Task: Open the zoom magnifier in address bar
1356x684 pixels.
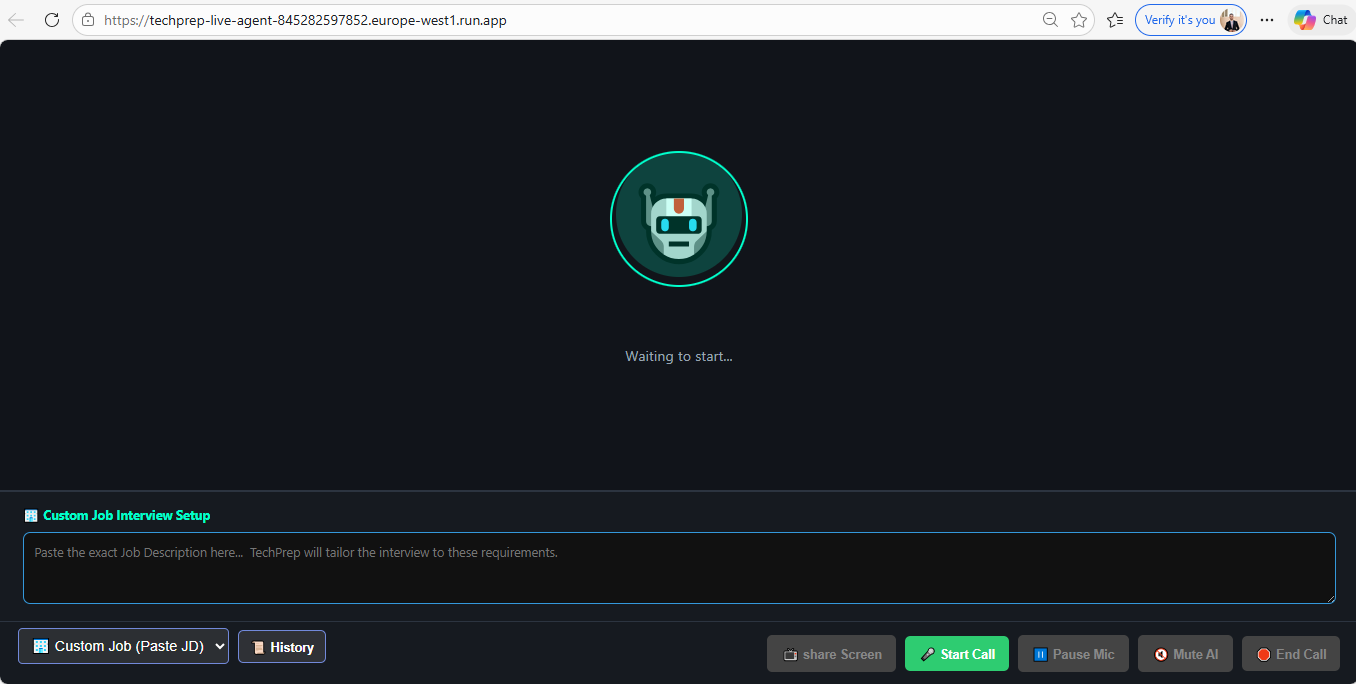Action: click(1050, 20)
